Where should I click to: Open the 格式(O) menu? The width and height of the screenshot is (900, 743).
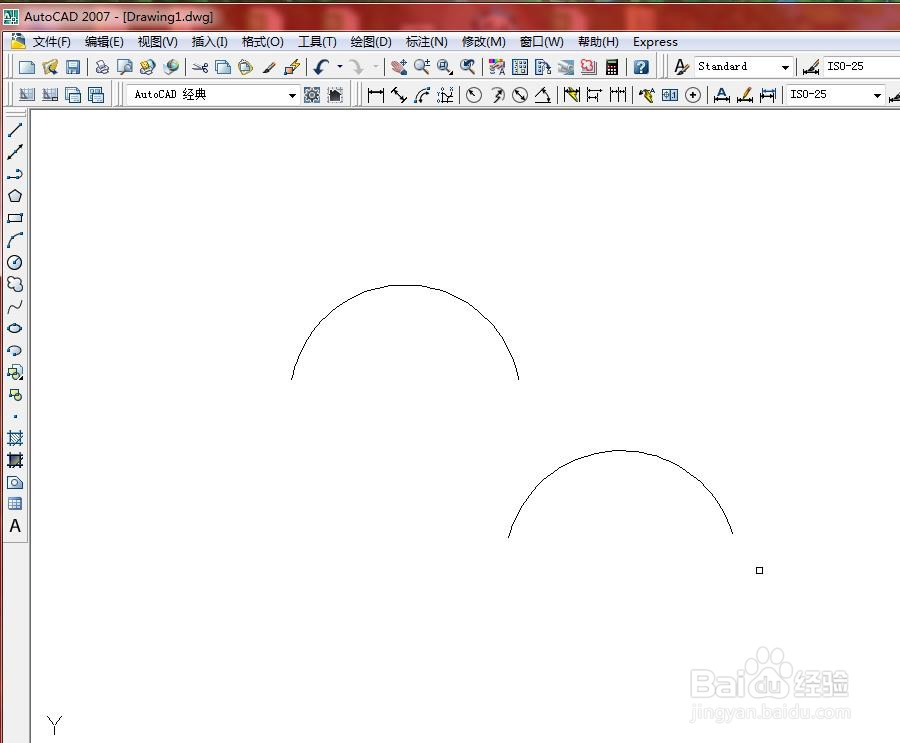click(263, 42)
